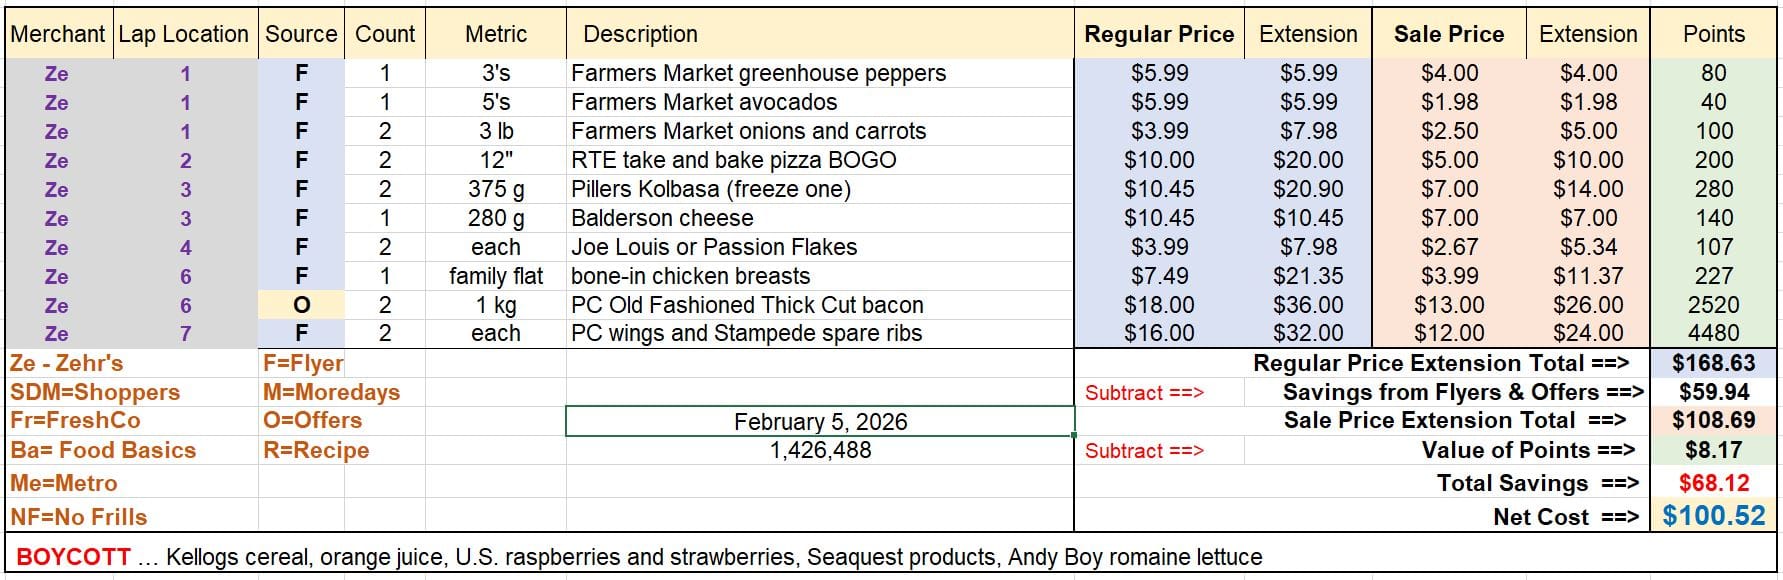
Task: Select the Lap Location header cell
Action: [184, 34]
